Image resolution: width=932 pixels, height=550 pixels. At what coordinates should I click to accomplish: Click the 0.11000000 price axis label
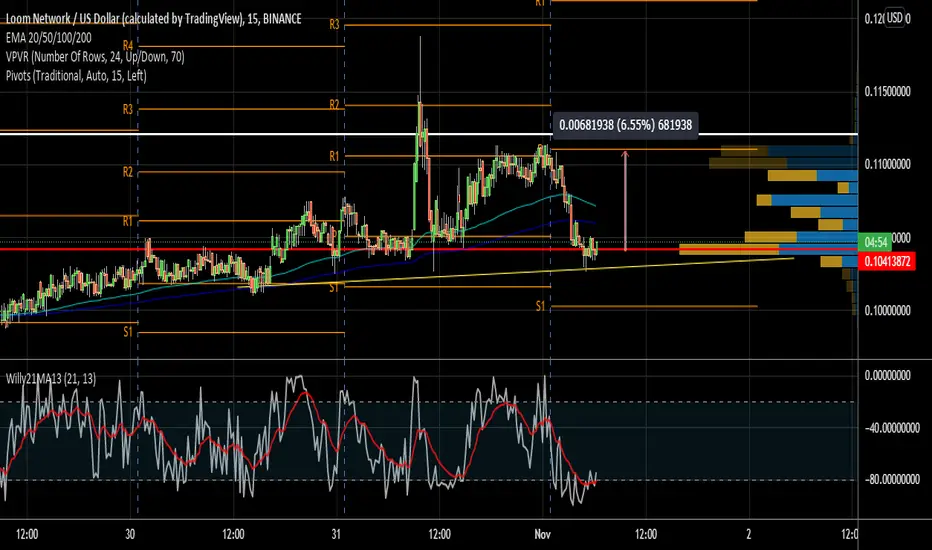click(887, 164)
